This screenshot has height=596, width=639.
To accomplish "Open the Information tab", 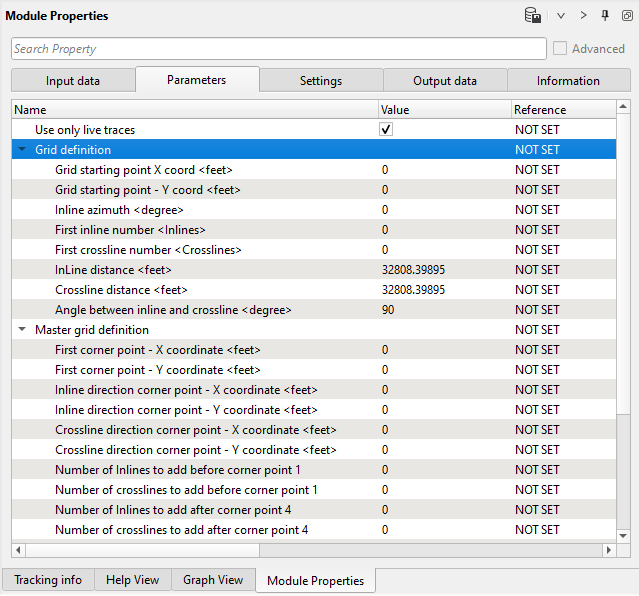I will pos(568,81).
